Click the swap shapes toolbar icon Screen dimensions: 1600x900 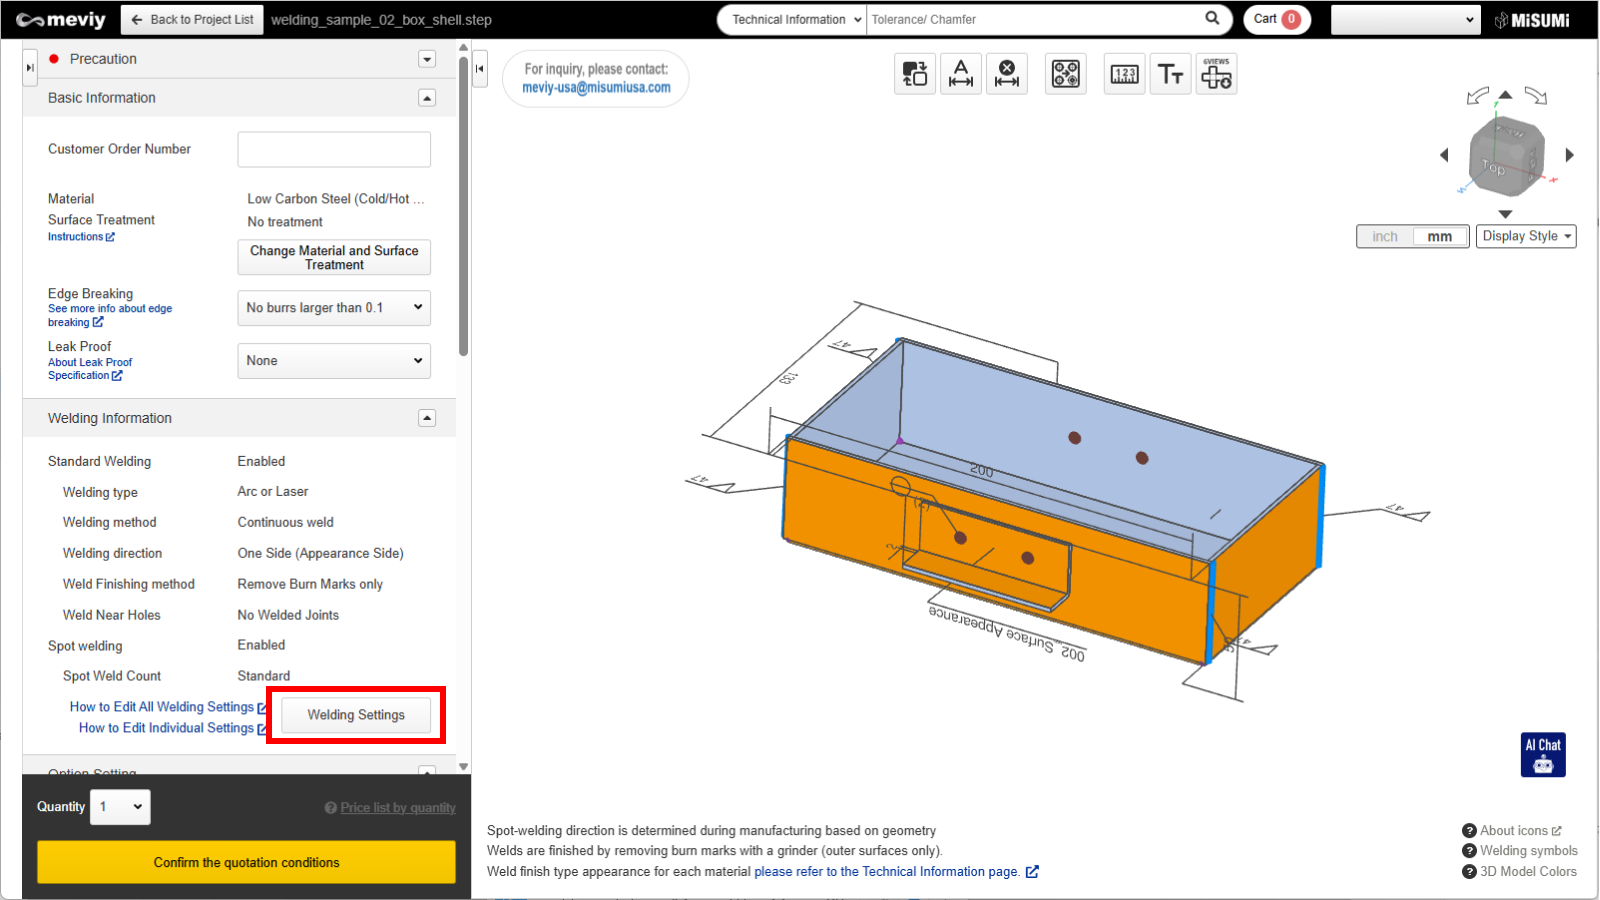pos(915,74)
